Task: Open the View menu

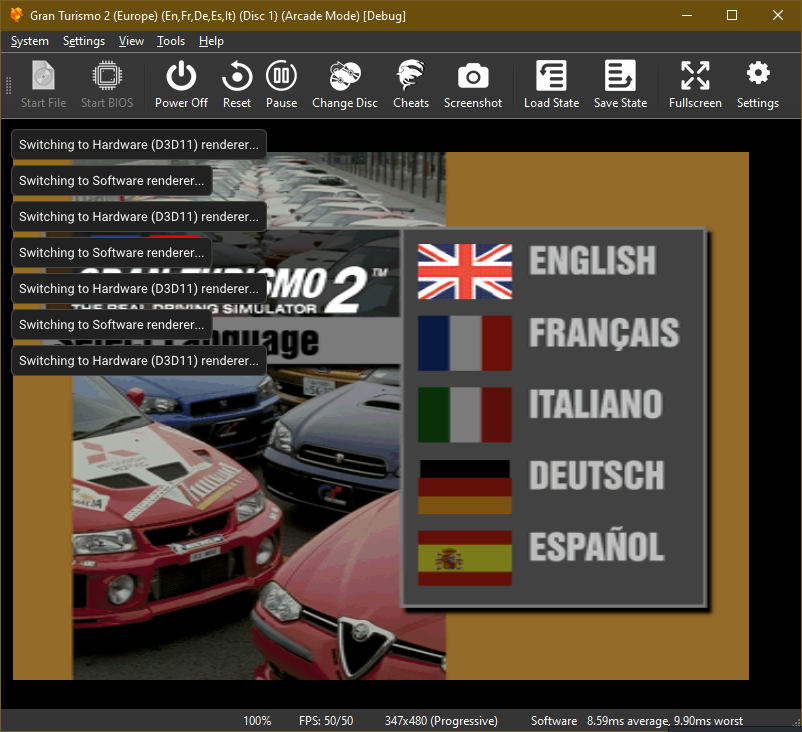Action: tap(131, 41)
